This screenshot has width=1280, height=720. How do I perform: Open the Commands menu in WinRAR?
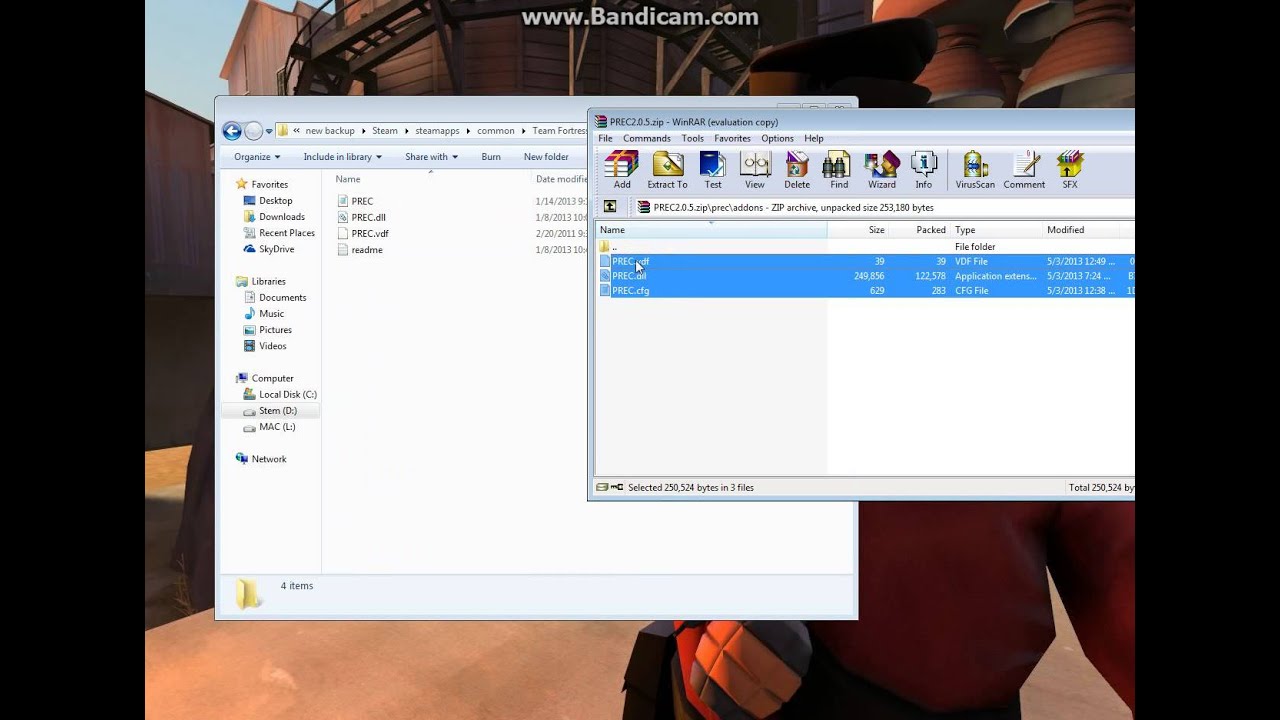647,138
